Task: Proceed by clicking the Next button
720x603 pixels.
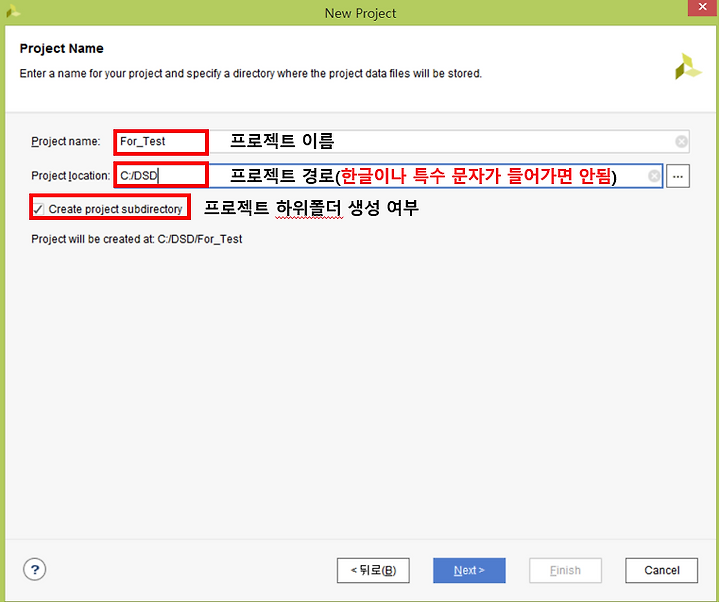Action: click(469, 570)
